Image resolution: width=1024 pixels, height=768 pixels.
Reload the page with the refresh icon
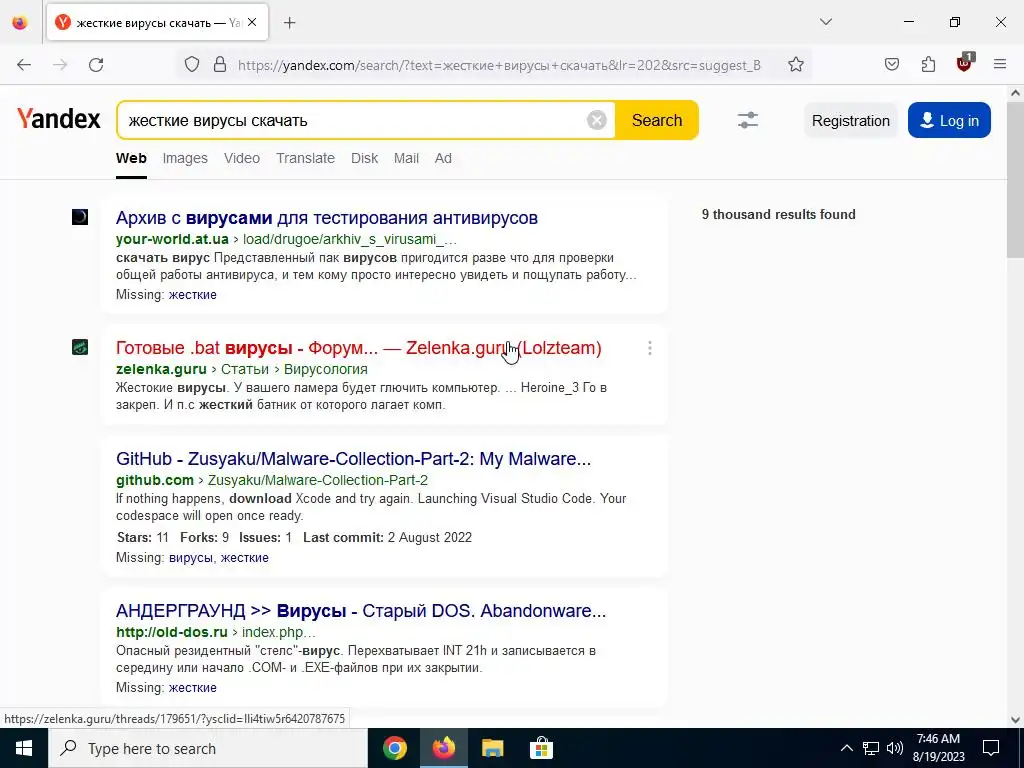pos(96,65)
